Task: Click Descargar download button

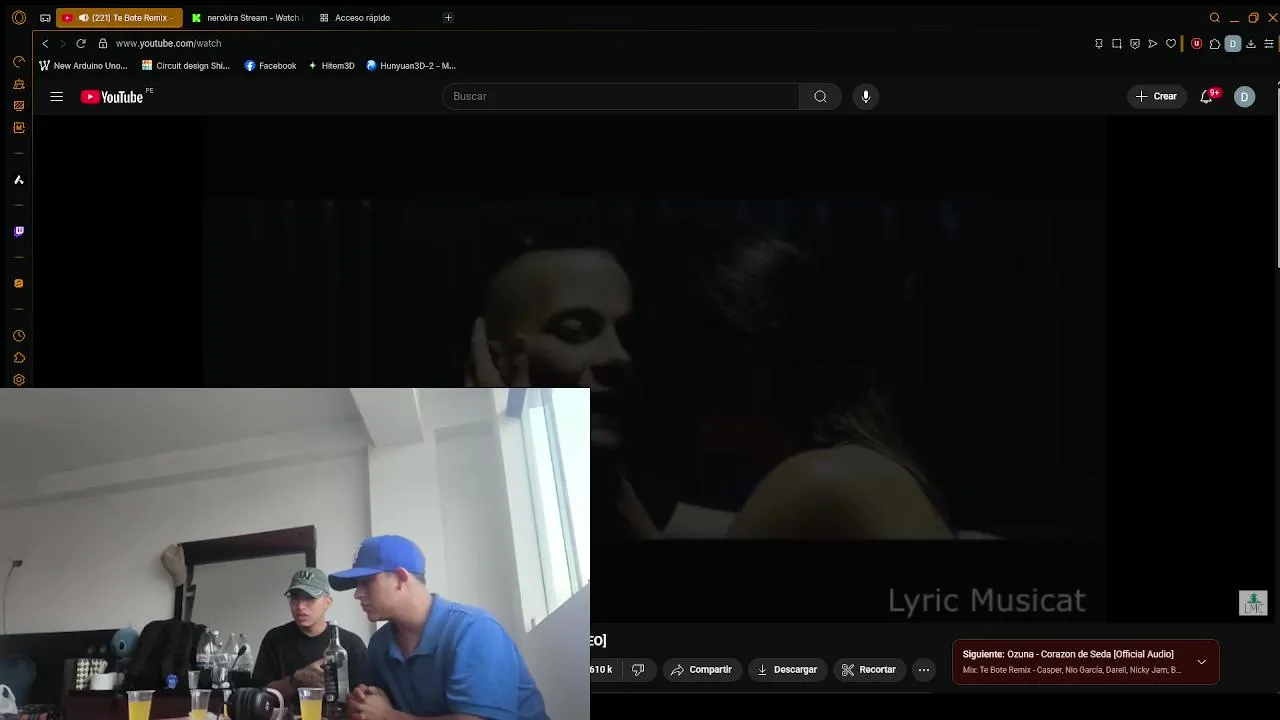Action: (x=787, y=670)
